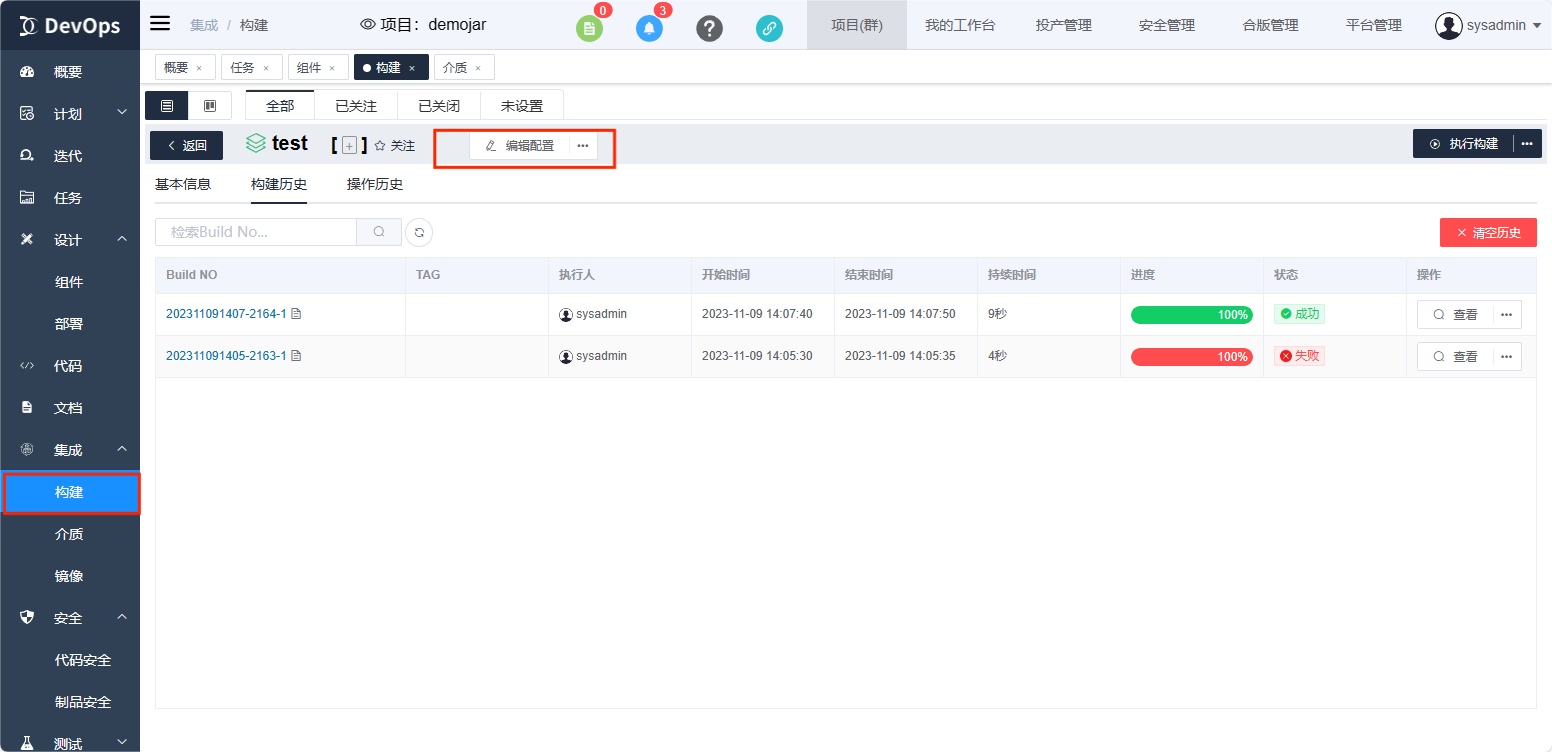Click the plus box next to test
The height and width of the screenshot is (752, 1552).
tap(349, 146)
